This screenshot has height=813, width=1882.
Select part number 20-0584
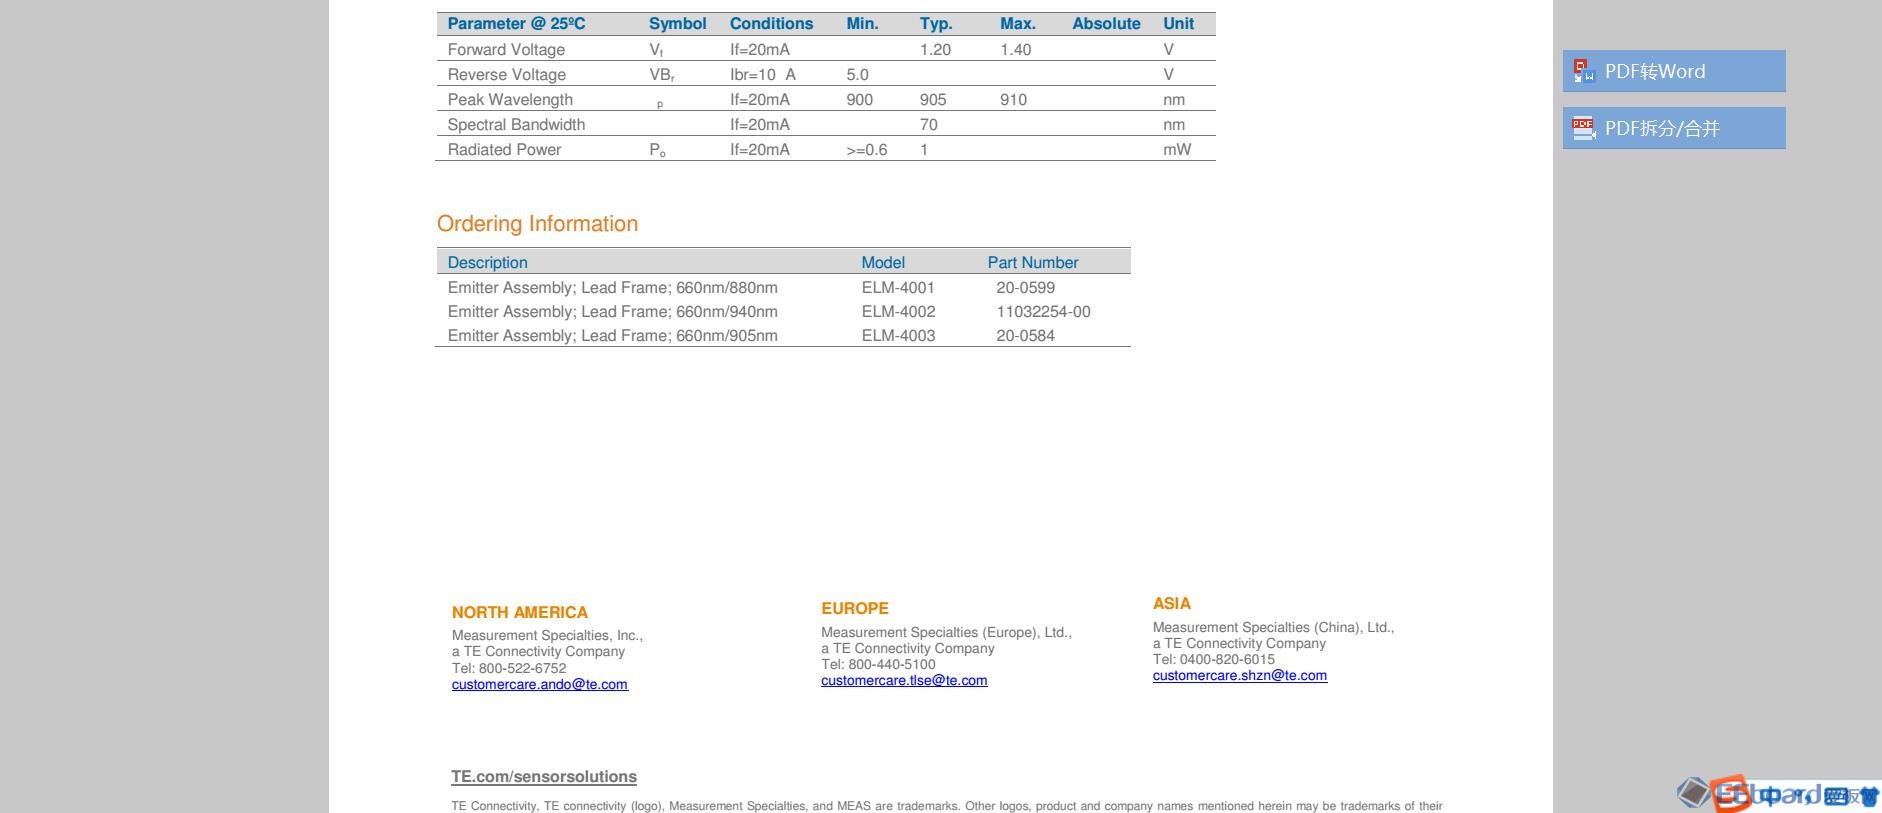click(x=1025, y=336)
